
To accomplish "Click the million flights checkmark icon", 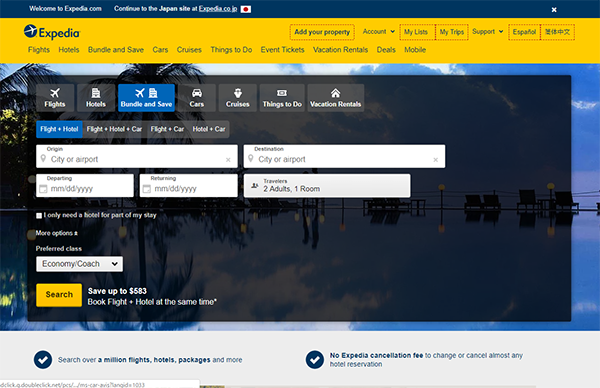I will 43,360.
